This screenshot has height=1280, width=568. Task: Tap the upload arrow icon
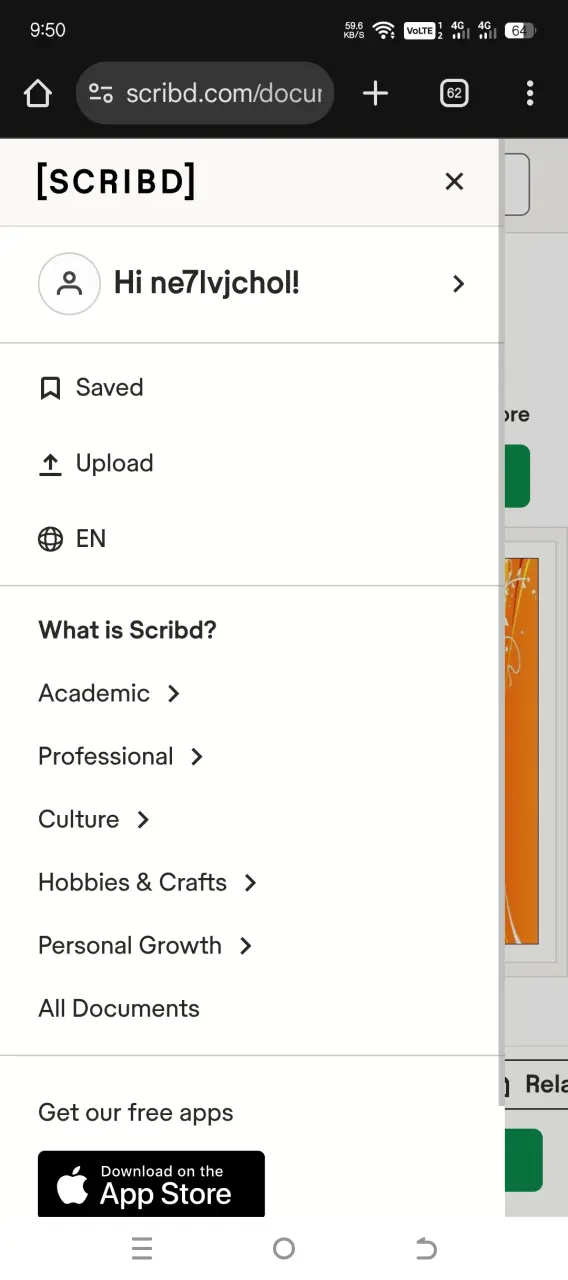[50, 464]
